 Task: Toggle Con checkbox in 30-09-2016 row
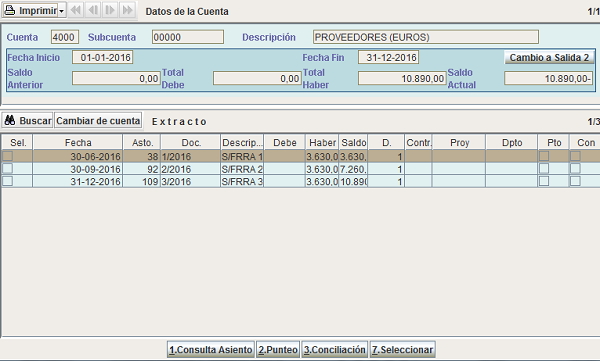click(x=575, y=168)
